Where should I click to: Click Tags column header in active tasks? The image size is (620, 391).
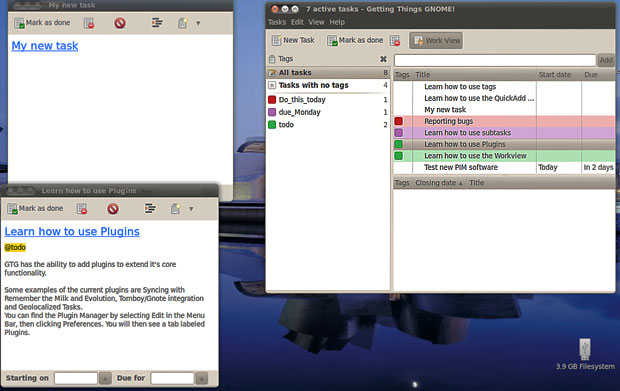click(403, 75)
